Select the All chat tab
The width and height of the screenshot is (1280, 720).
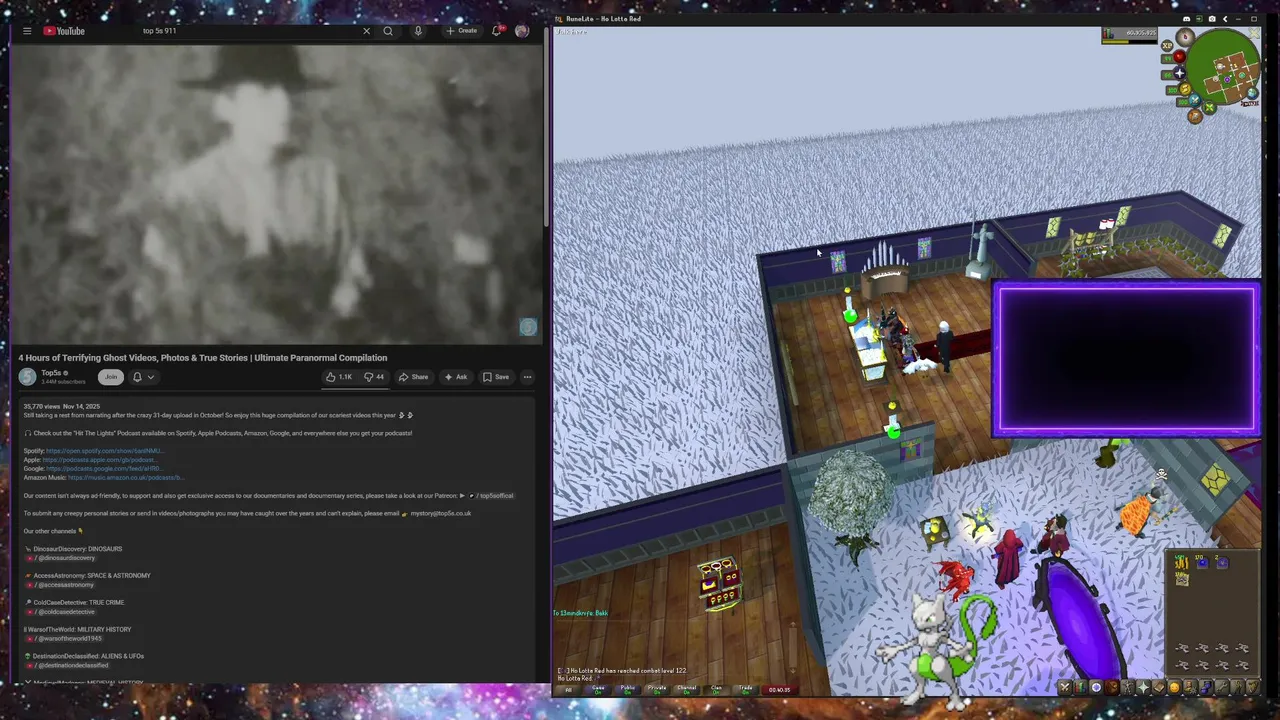569,689
